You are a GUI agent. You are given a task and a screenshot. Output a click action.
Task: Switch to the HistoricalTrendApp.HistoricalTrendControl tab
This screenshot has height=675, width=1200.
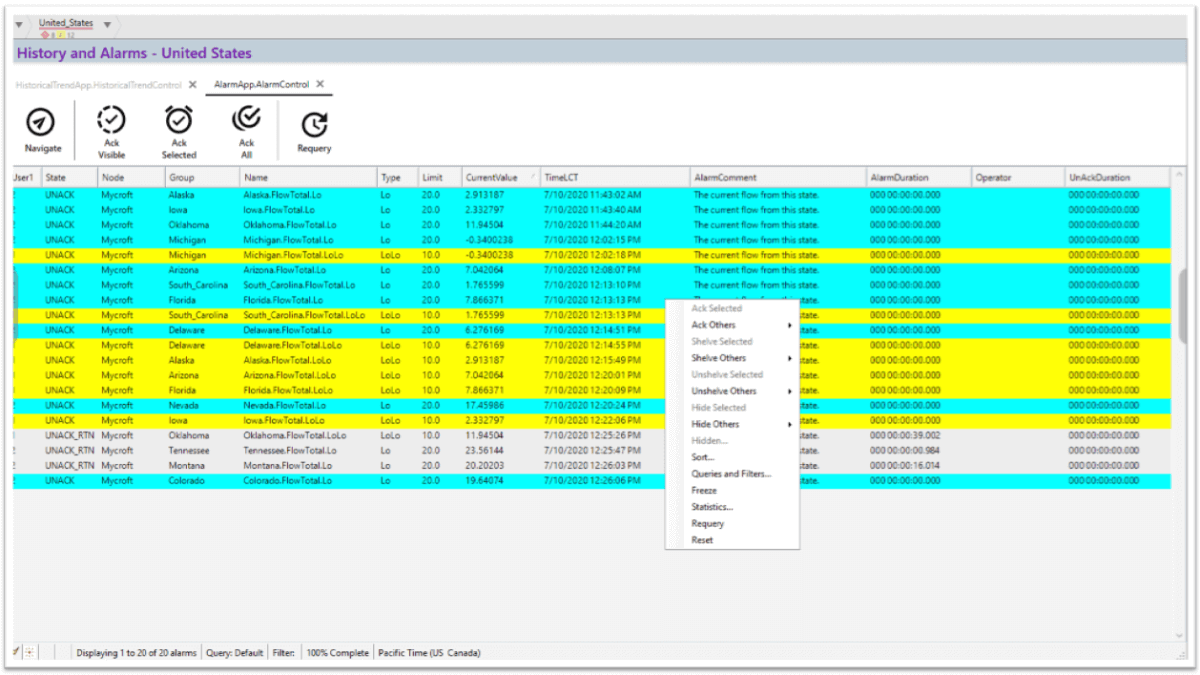tap(98, 85)
